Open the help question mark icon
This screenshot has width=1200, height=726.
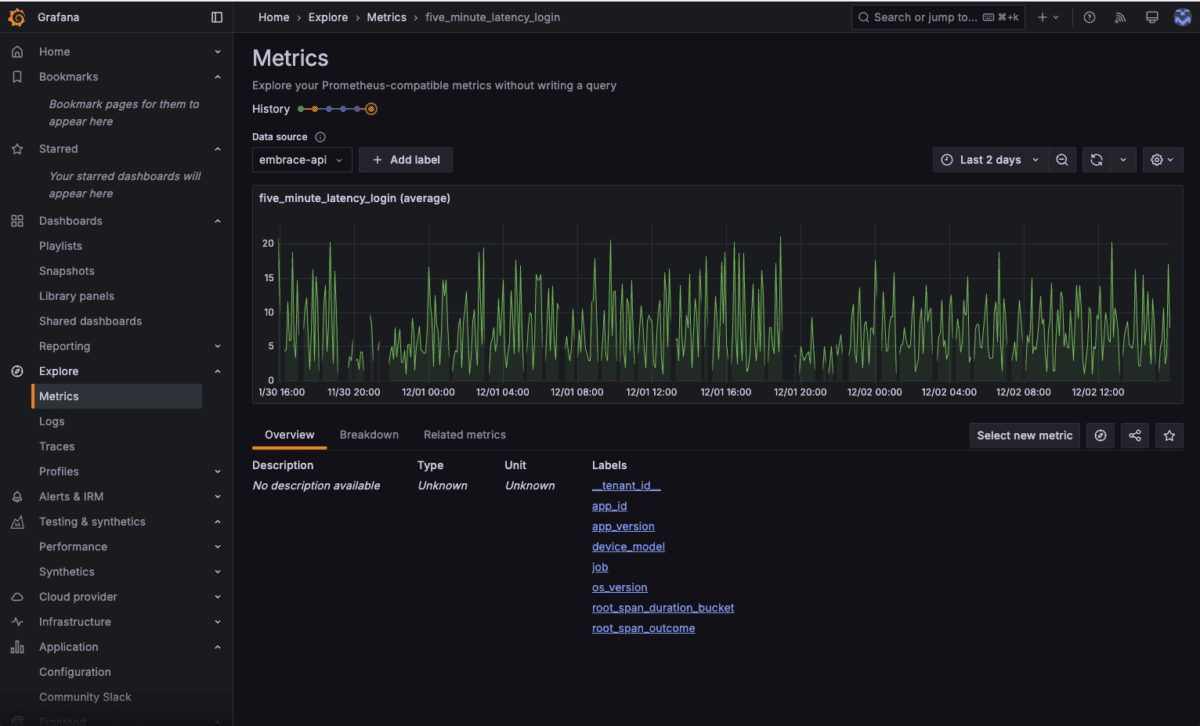click(1090, 17)
